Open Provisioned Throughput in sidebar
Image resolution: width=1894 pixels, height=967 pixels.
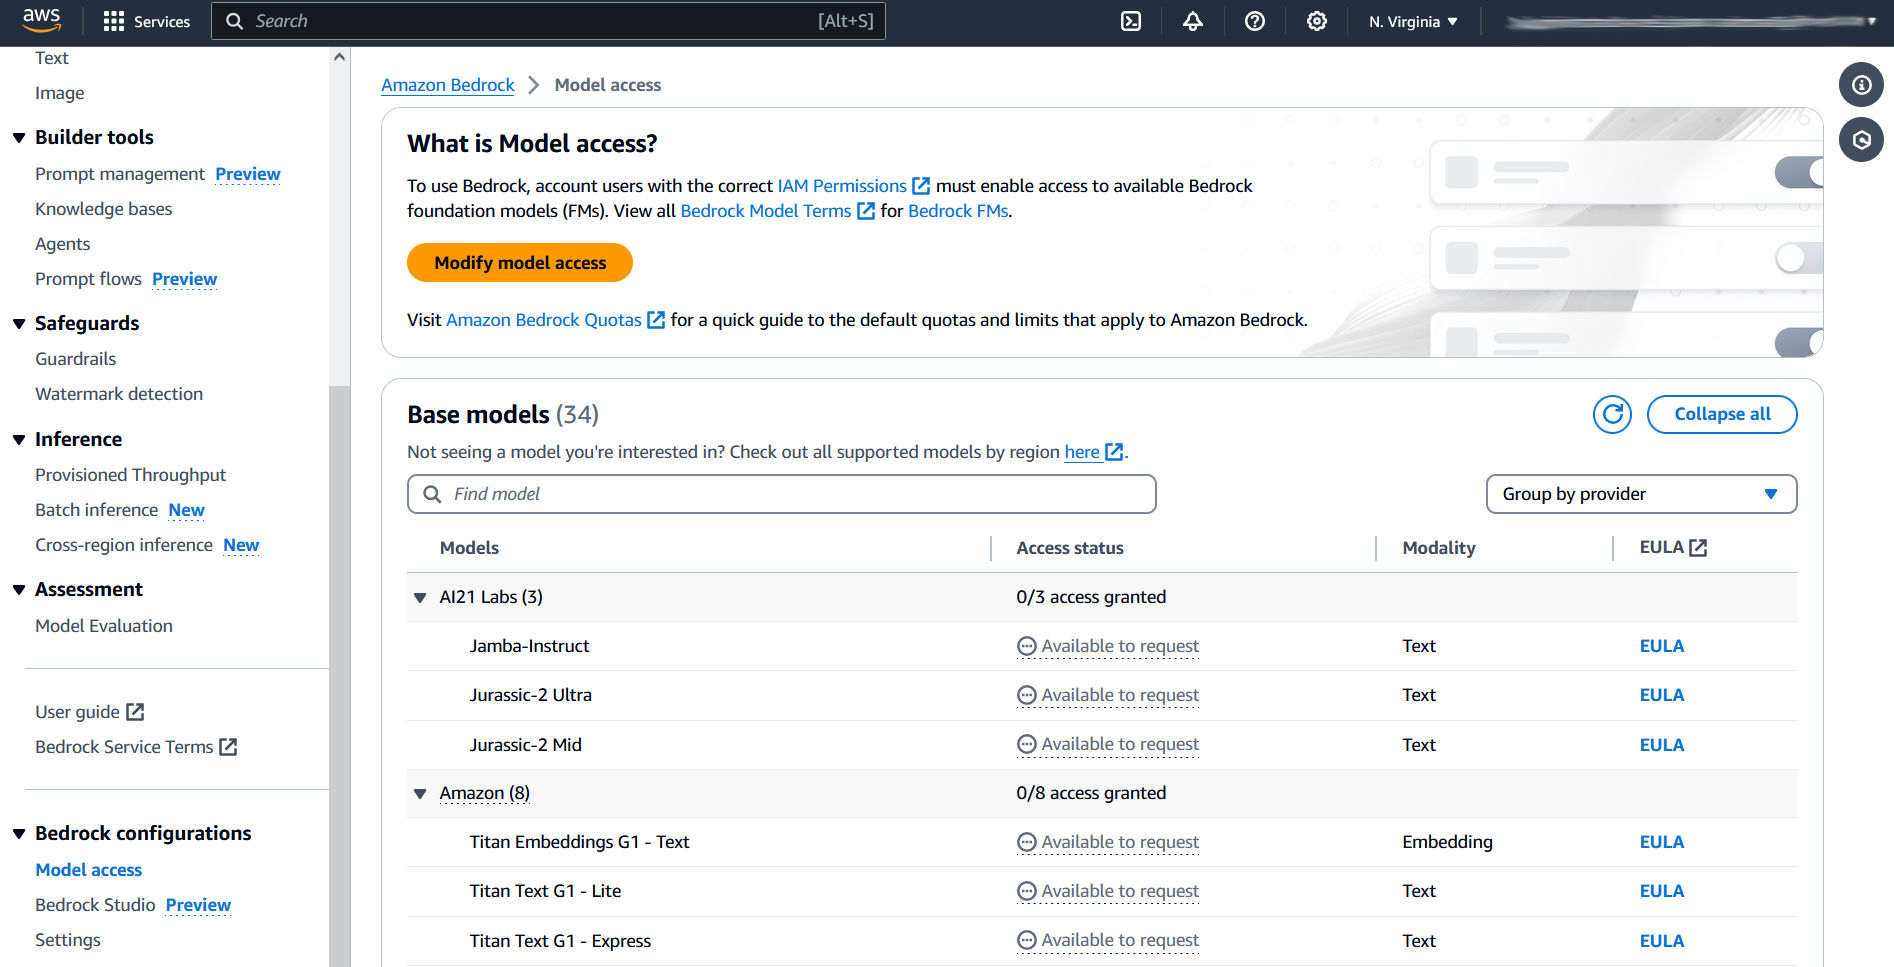coord(130,475)
